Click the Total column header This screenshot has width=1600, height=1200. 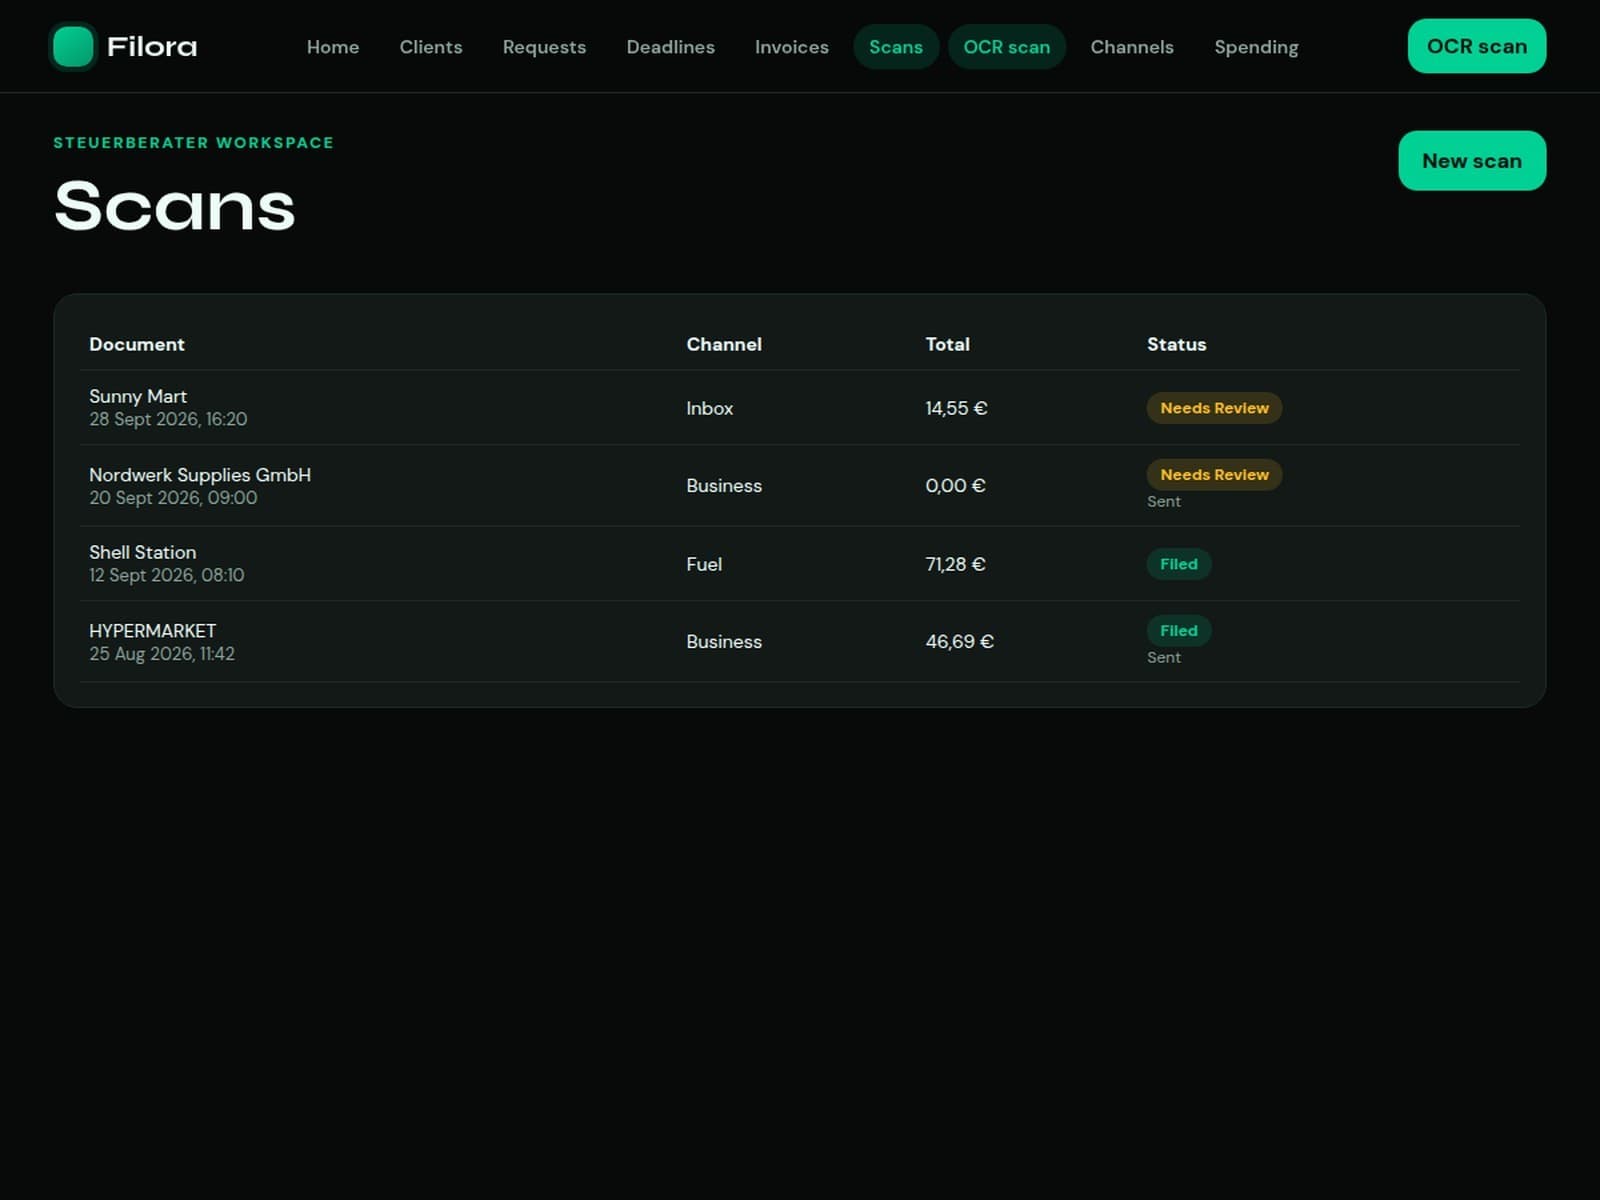[x=947, y=344]
